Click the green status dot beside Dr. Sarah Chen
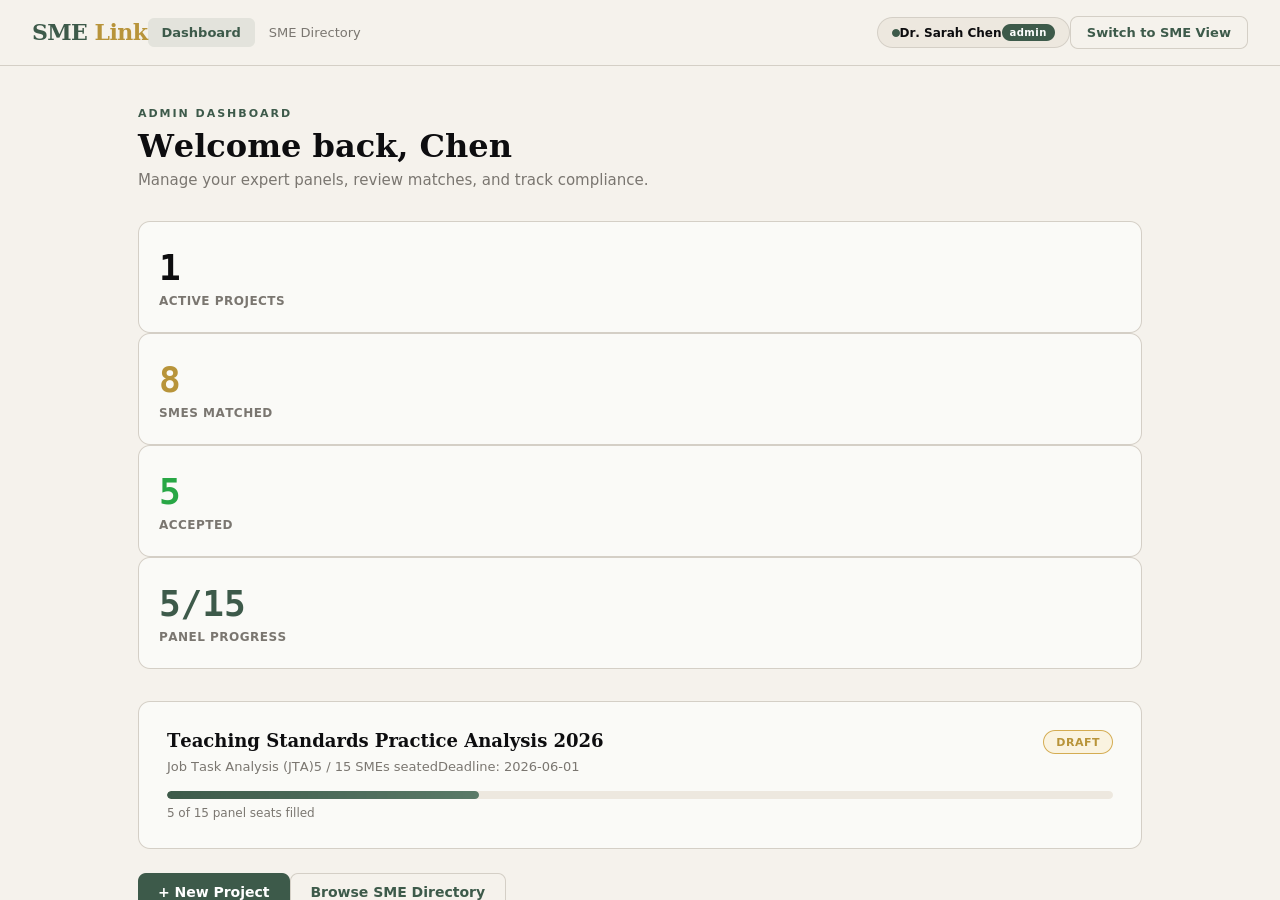The image size is (1280, 900). click(896, 32)
